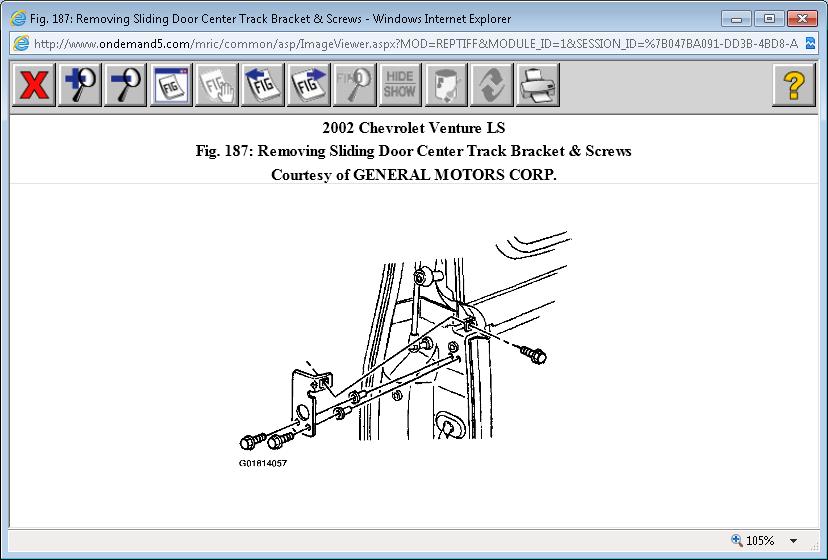Click the compatibility view icon in address bar
The height and width of the screenshot is (560, 828).
[811, 43]
